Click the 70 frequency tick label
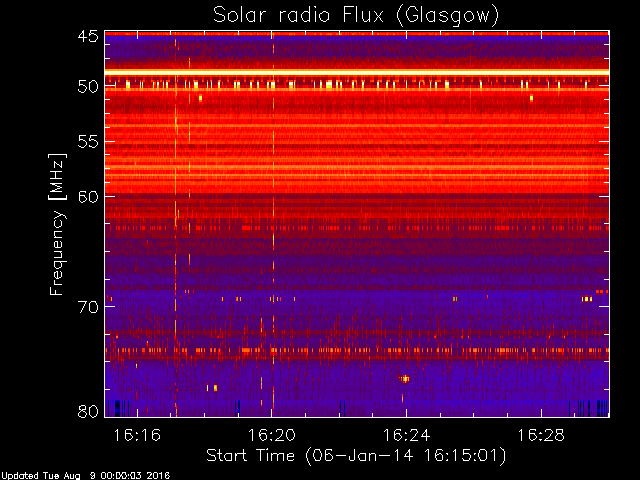This screenshot has width=640, height=480. coord(88,307)
